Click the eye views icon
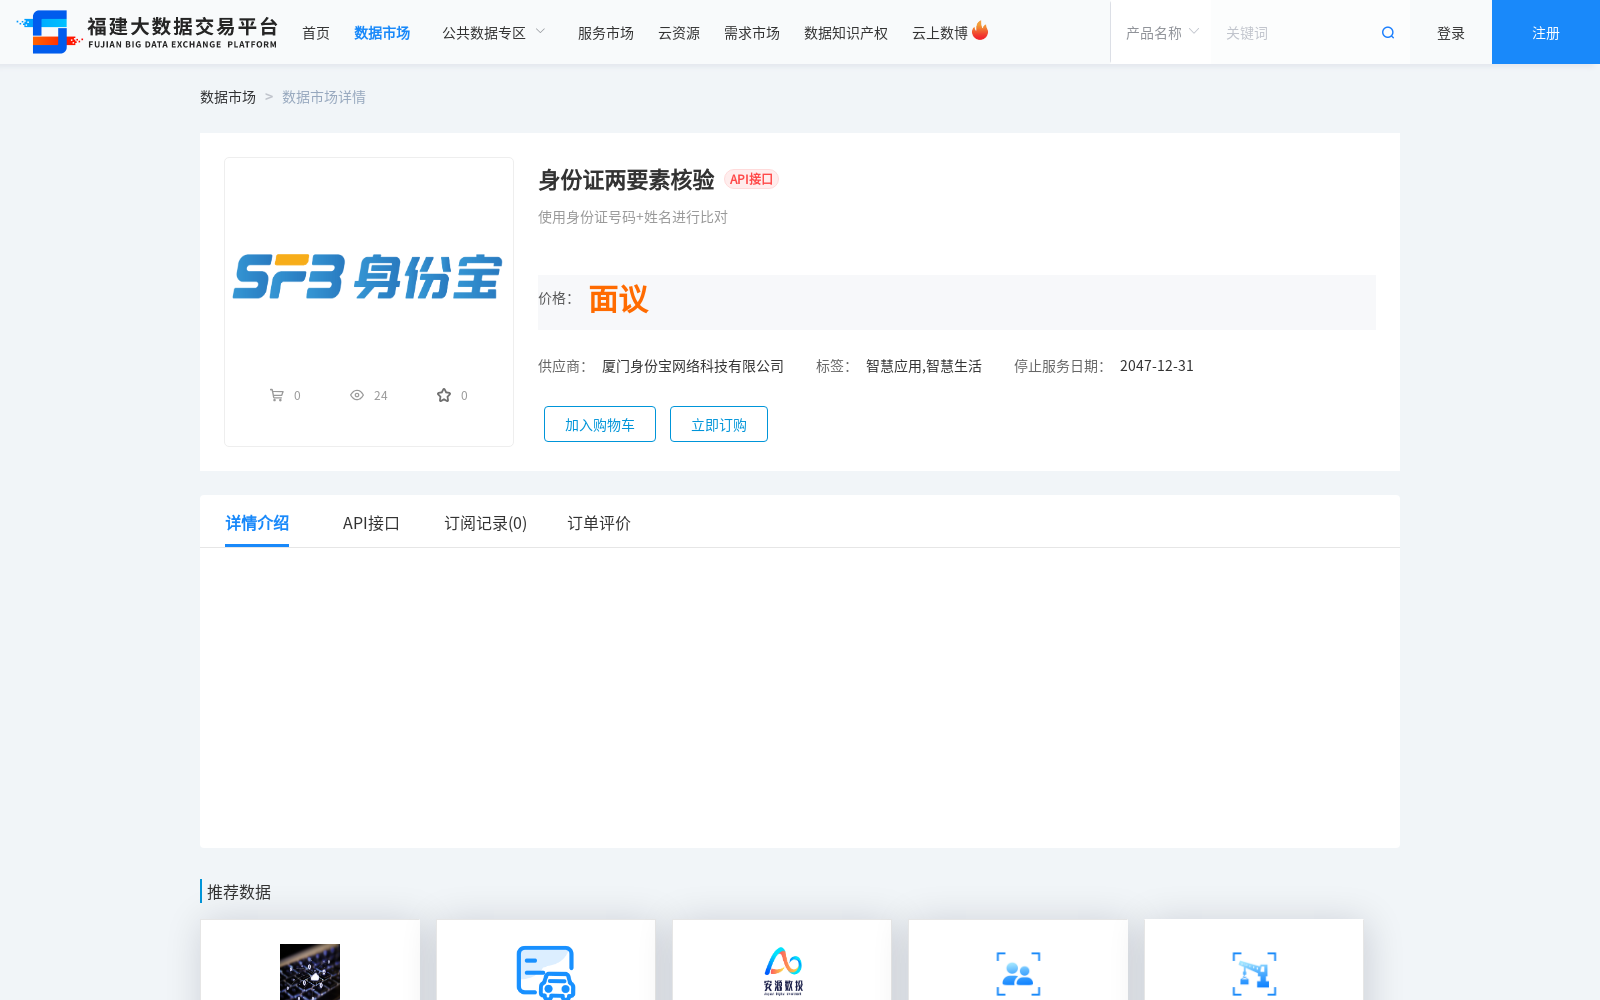Viewport: 1600px width, 1000px height. [x=357, y=395]
